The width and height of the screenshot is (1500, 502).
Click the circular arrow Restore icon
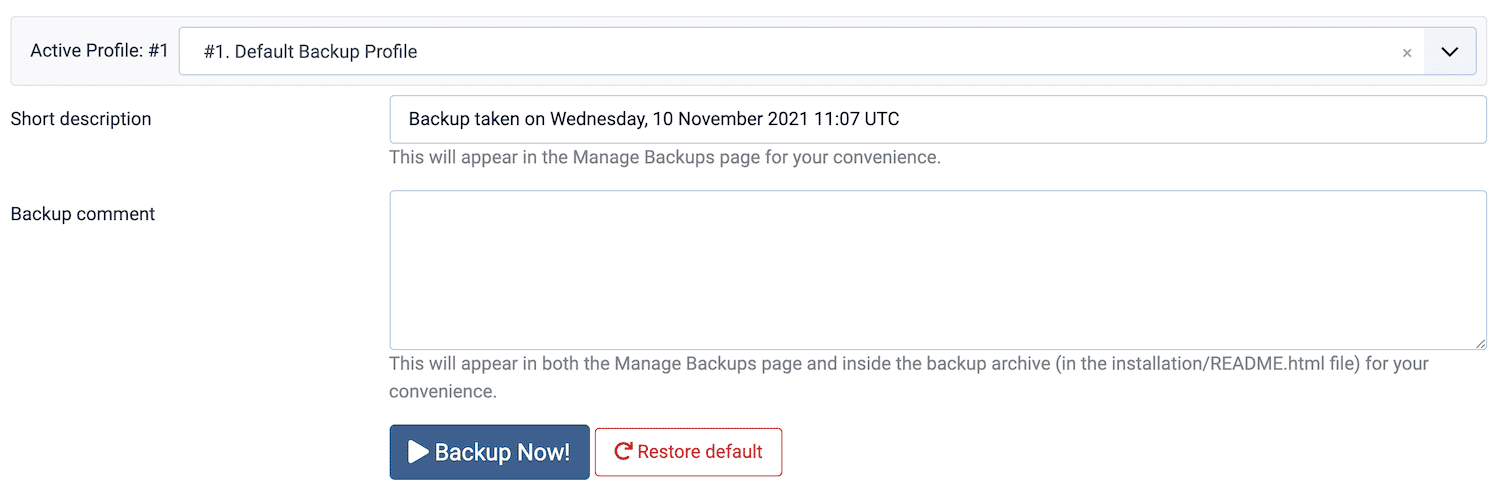coord(623,452)
